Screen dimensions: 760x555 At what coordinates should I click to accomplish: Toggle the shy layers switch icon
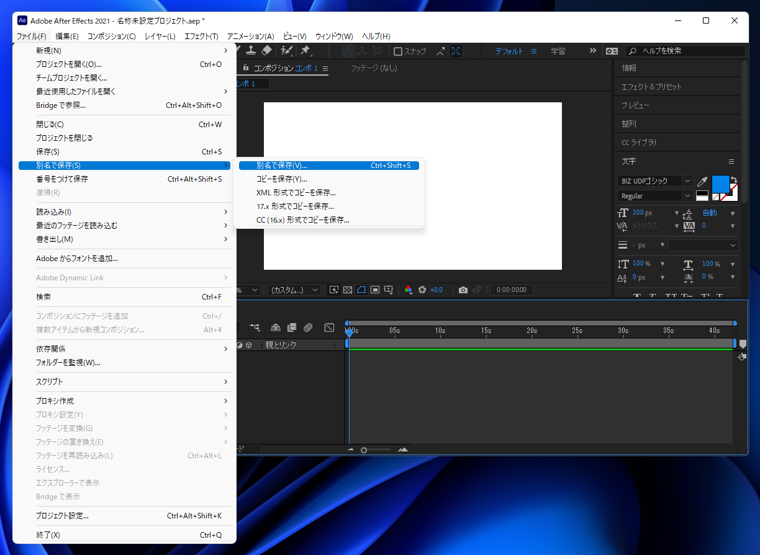click(275, 328)
